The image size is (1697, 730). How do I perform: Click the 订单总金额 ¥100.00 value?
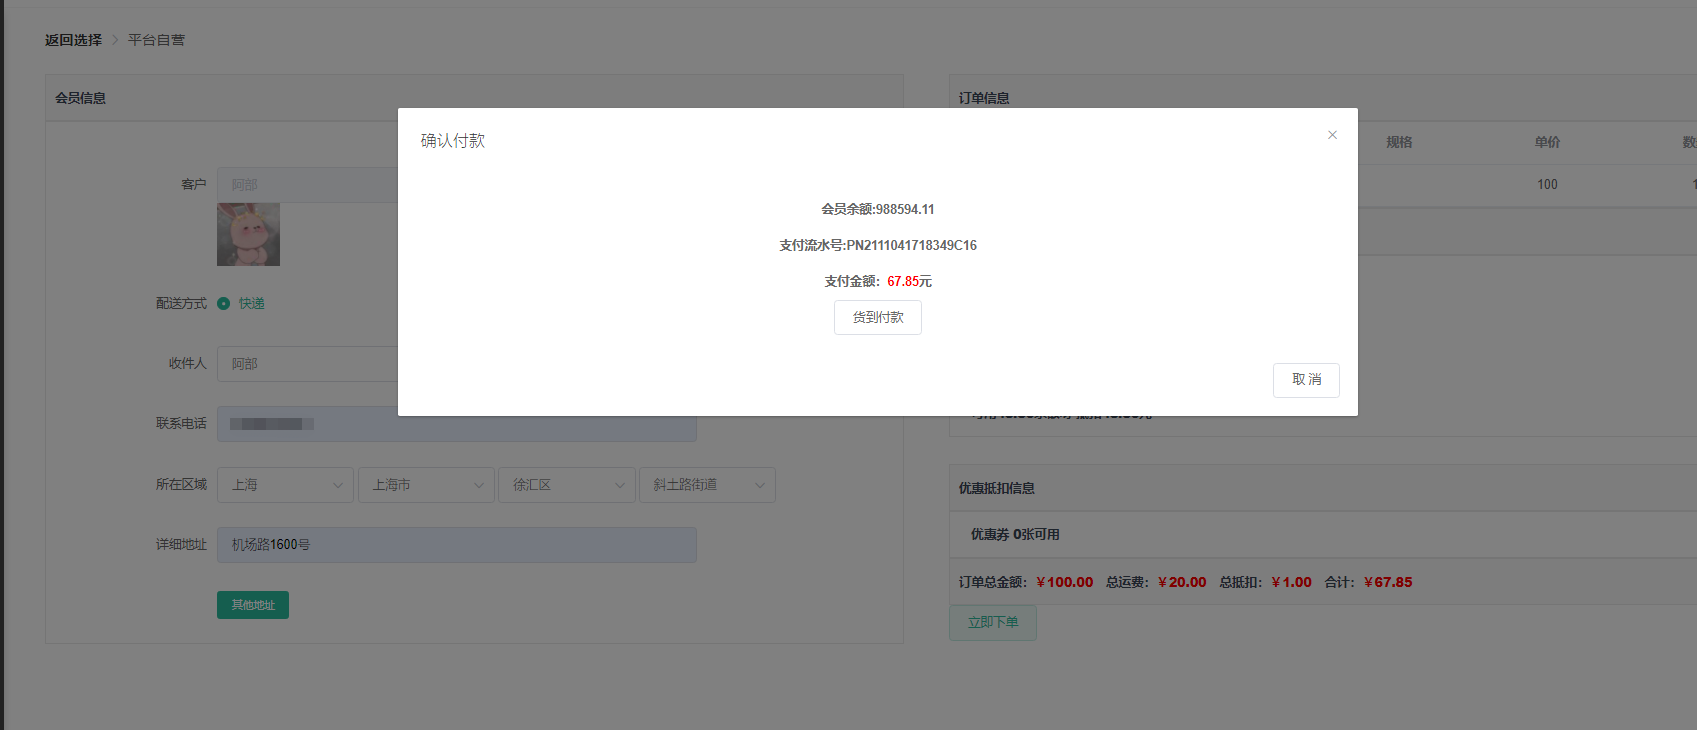tap(1065, 583)
